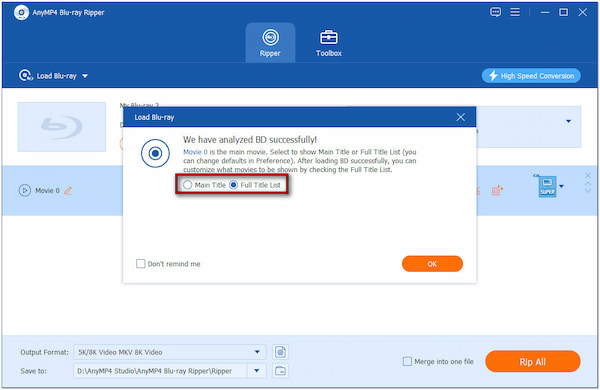Click the Movie 0 link in dialog text
The height and width of the screenshot is (390, 600).
coord(195,152)
